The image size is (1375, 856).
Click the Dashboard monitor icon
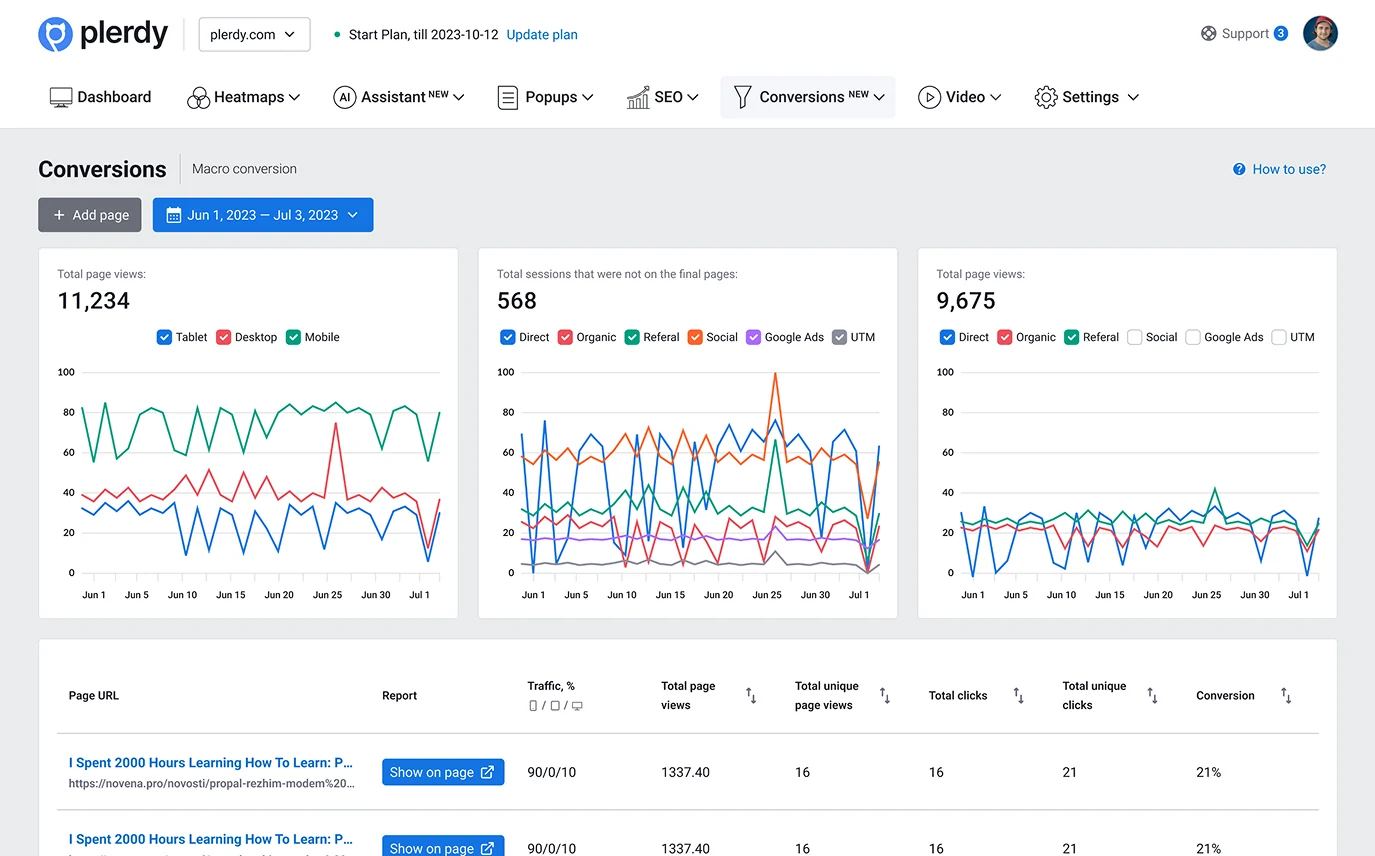click(61, 97)
